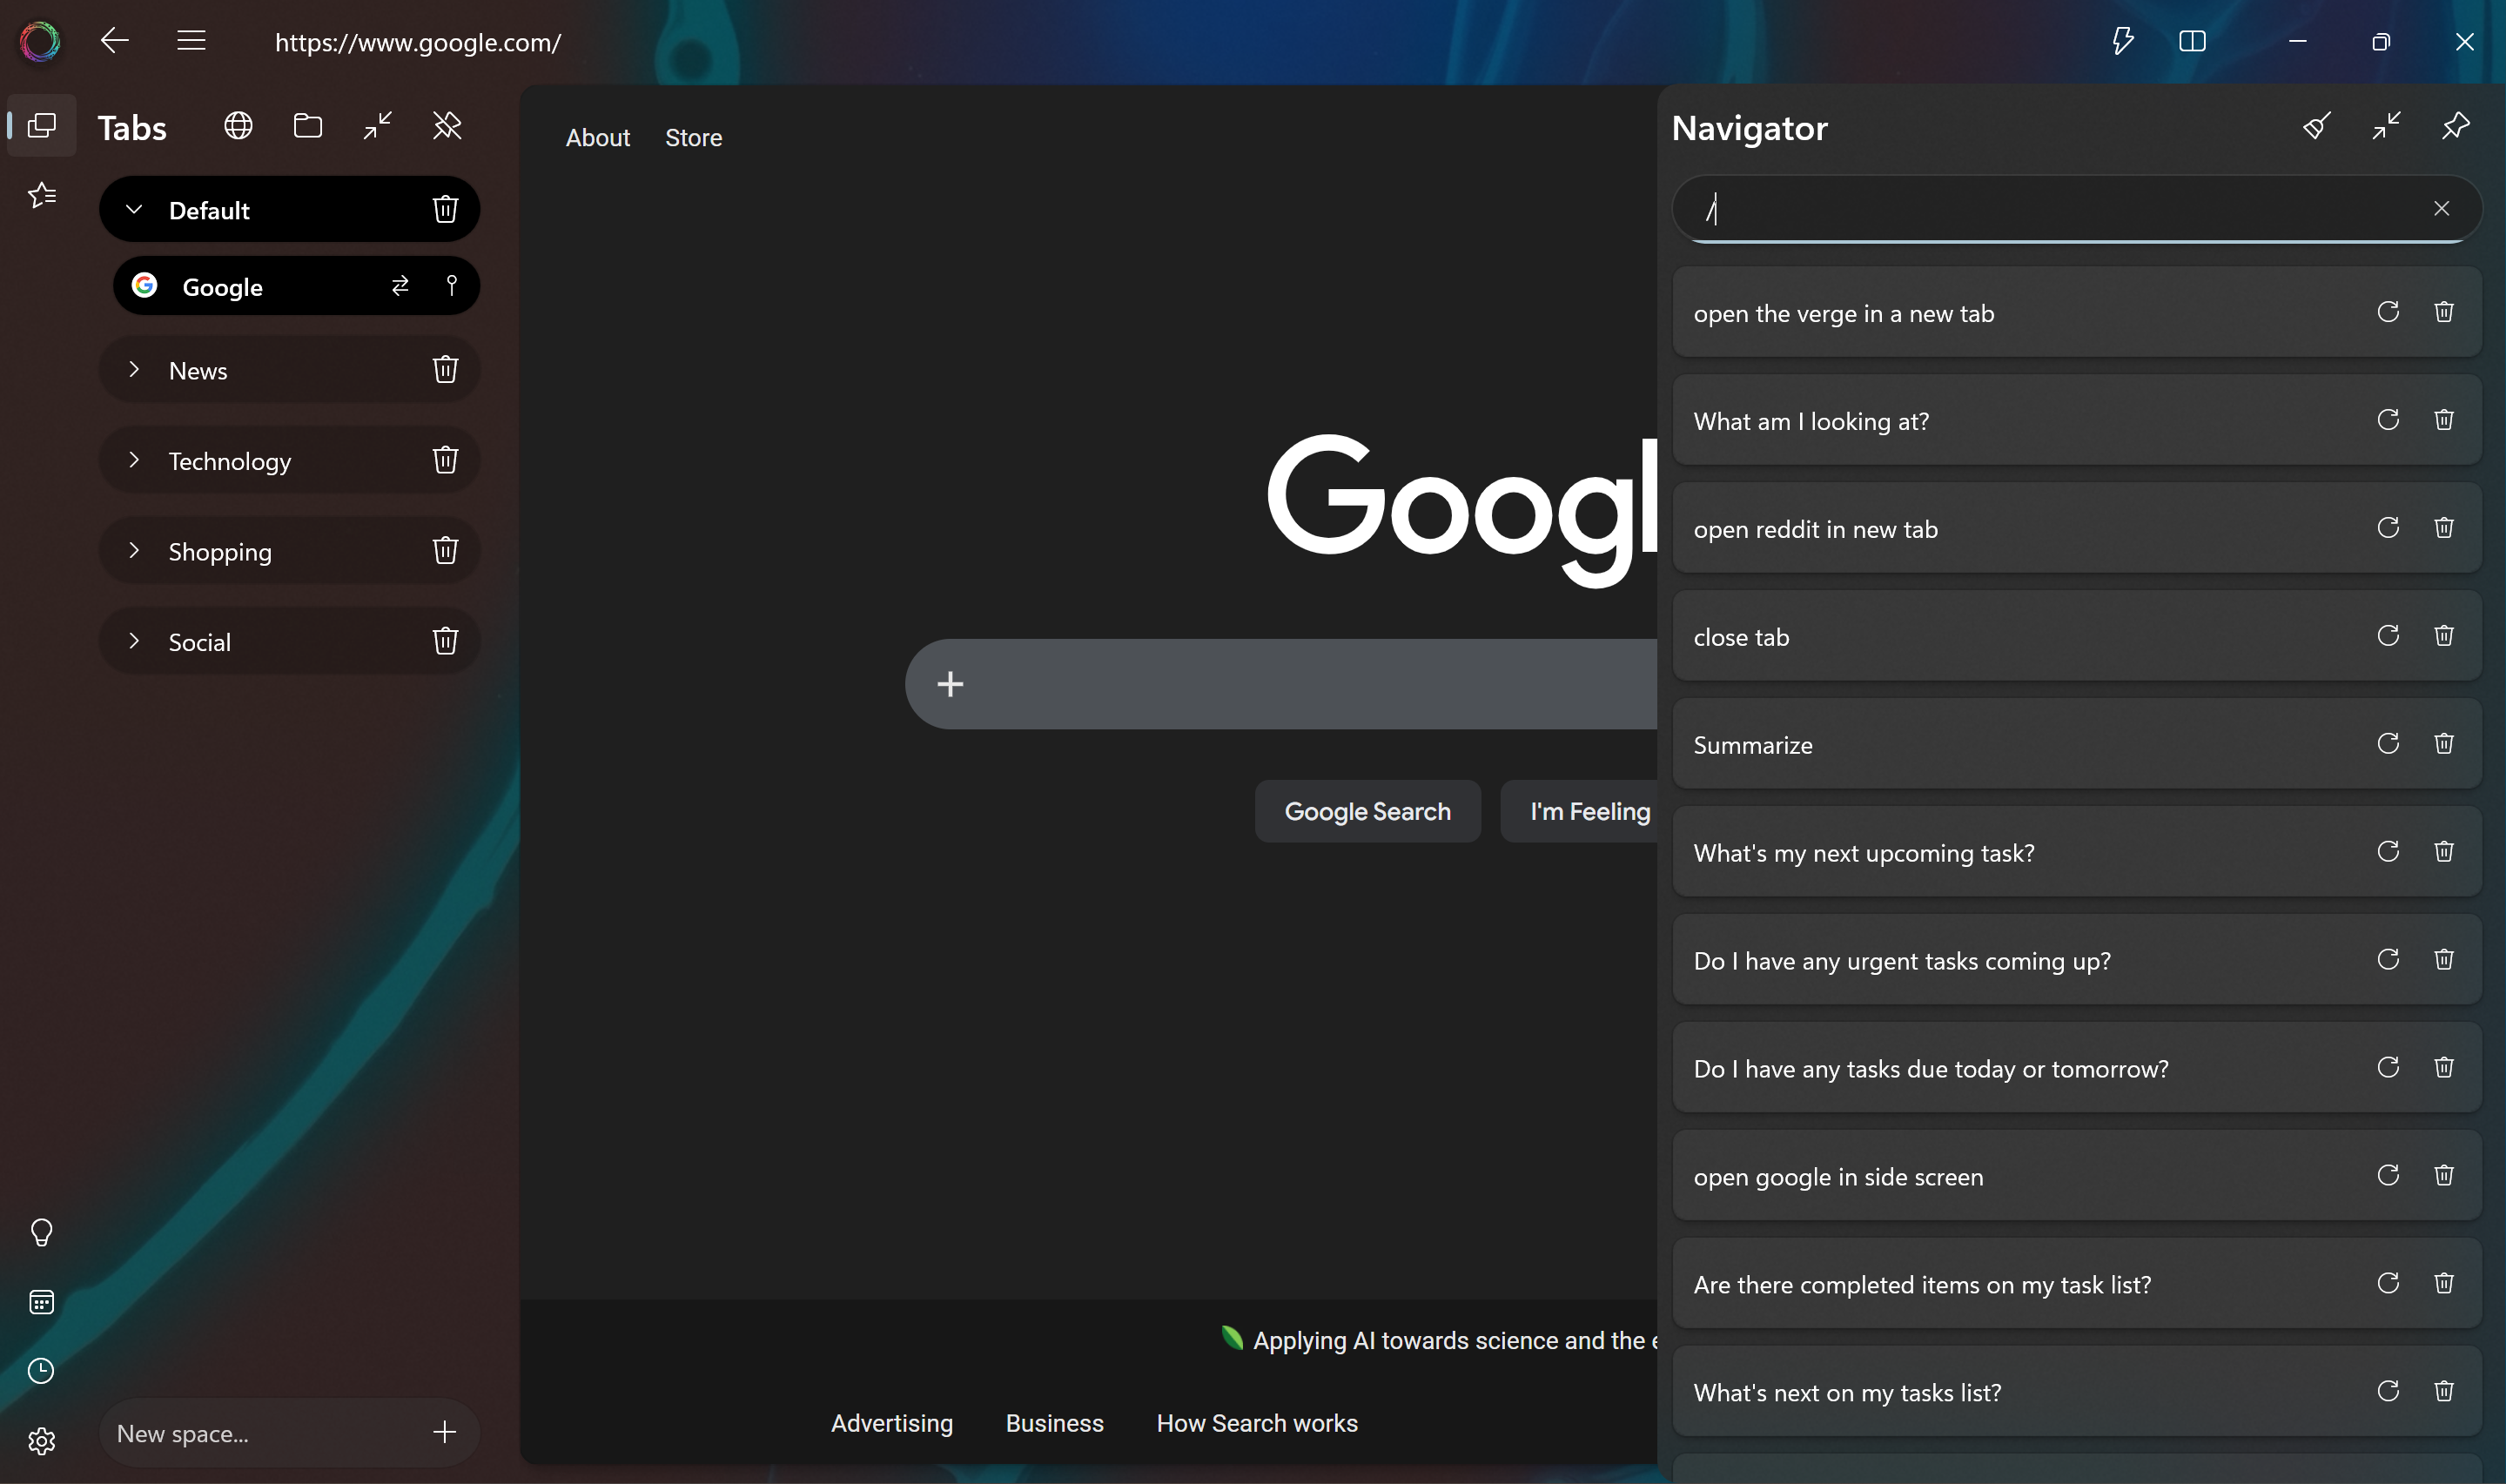The width and height of the screenshot is (2506, 1484).
Task: Expand the Technology space
Action: (x=134, y=460)
